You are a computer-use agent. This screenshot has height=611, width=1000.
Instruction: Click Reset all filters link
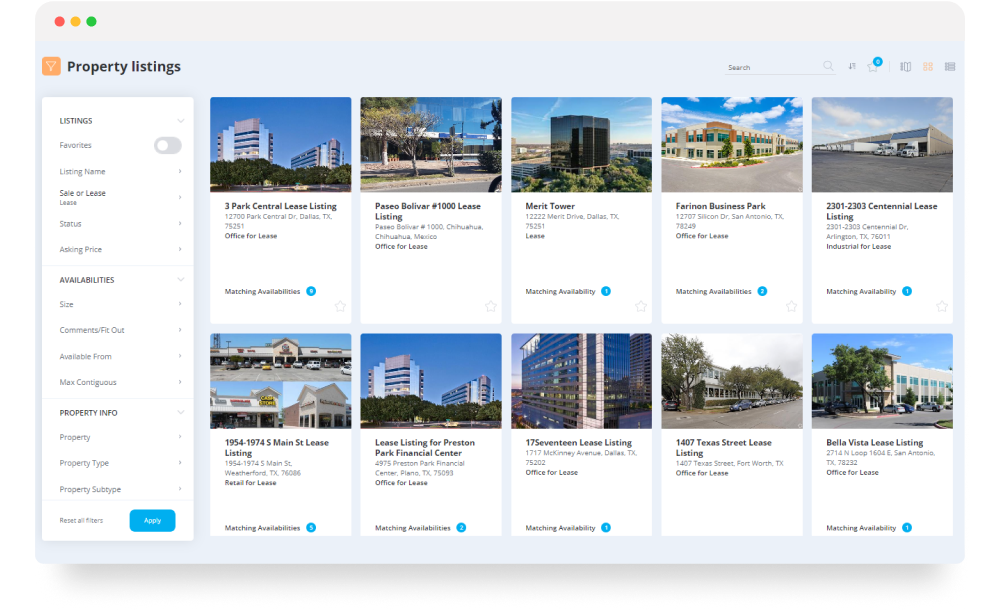[x=81, y=520]
